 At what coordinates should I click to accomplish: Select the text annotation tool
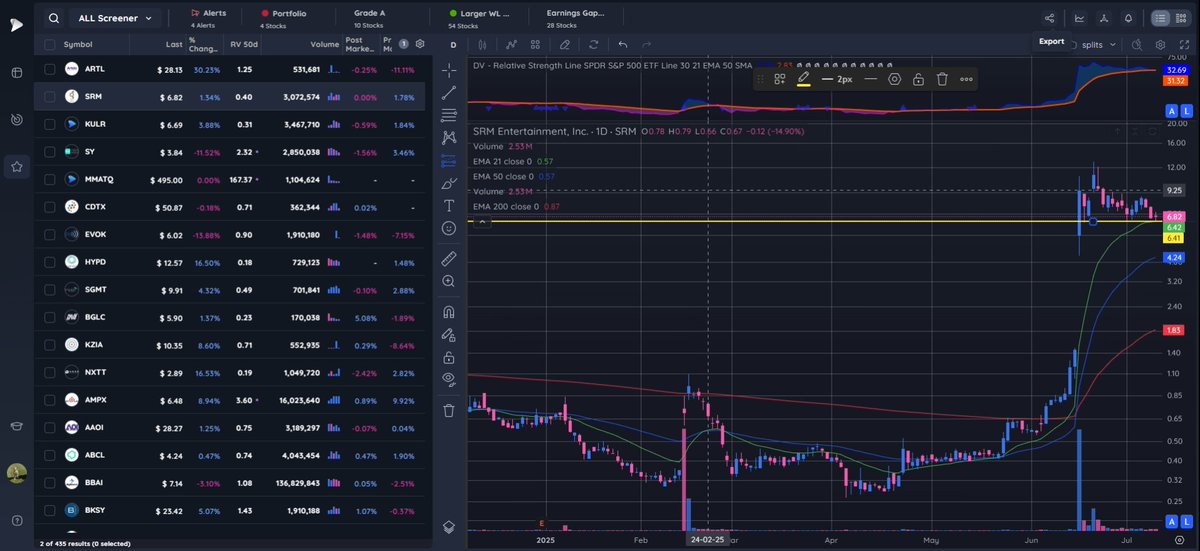449,206
